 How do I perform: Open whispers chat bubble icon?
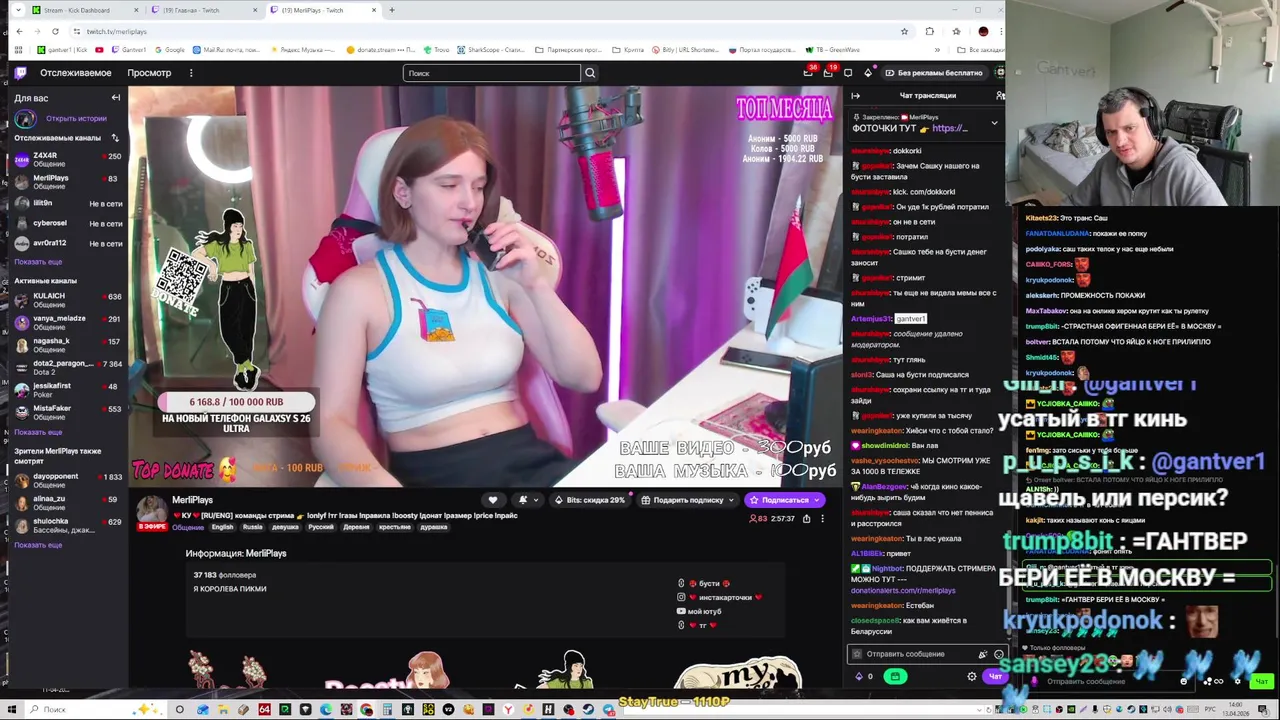point(848,73)
